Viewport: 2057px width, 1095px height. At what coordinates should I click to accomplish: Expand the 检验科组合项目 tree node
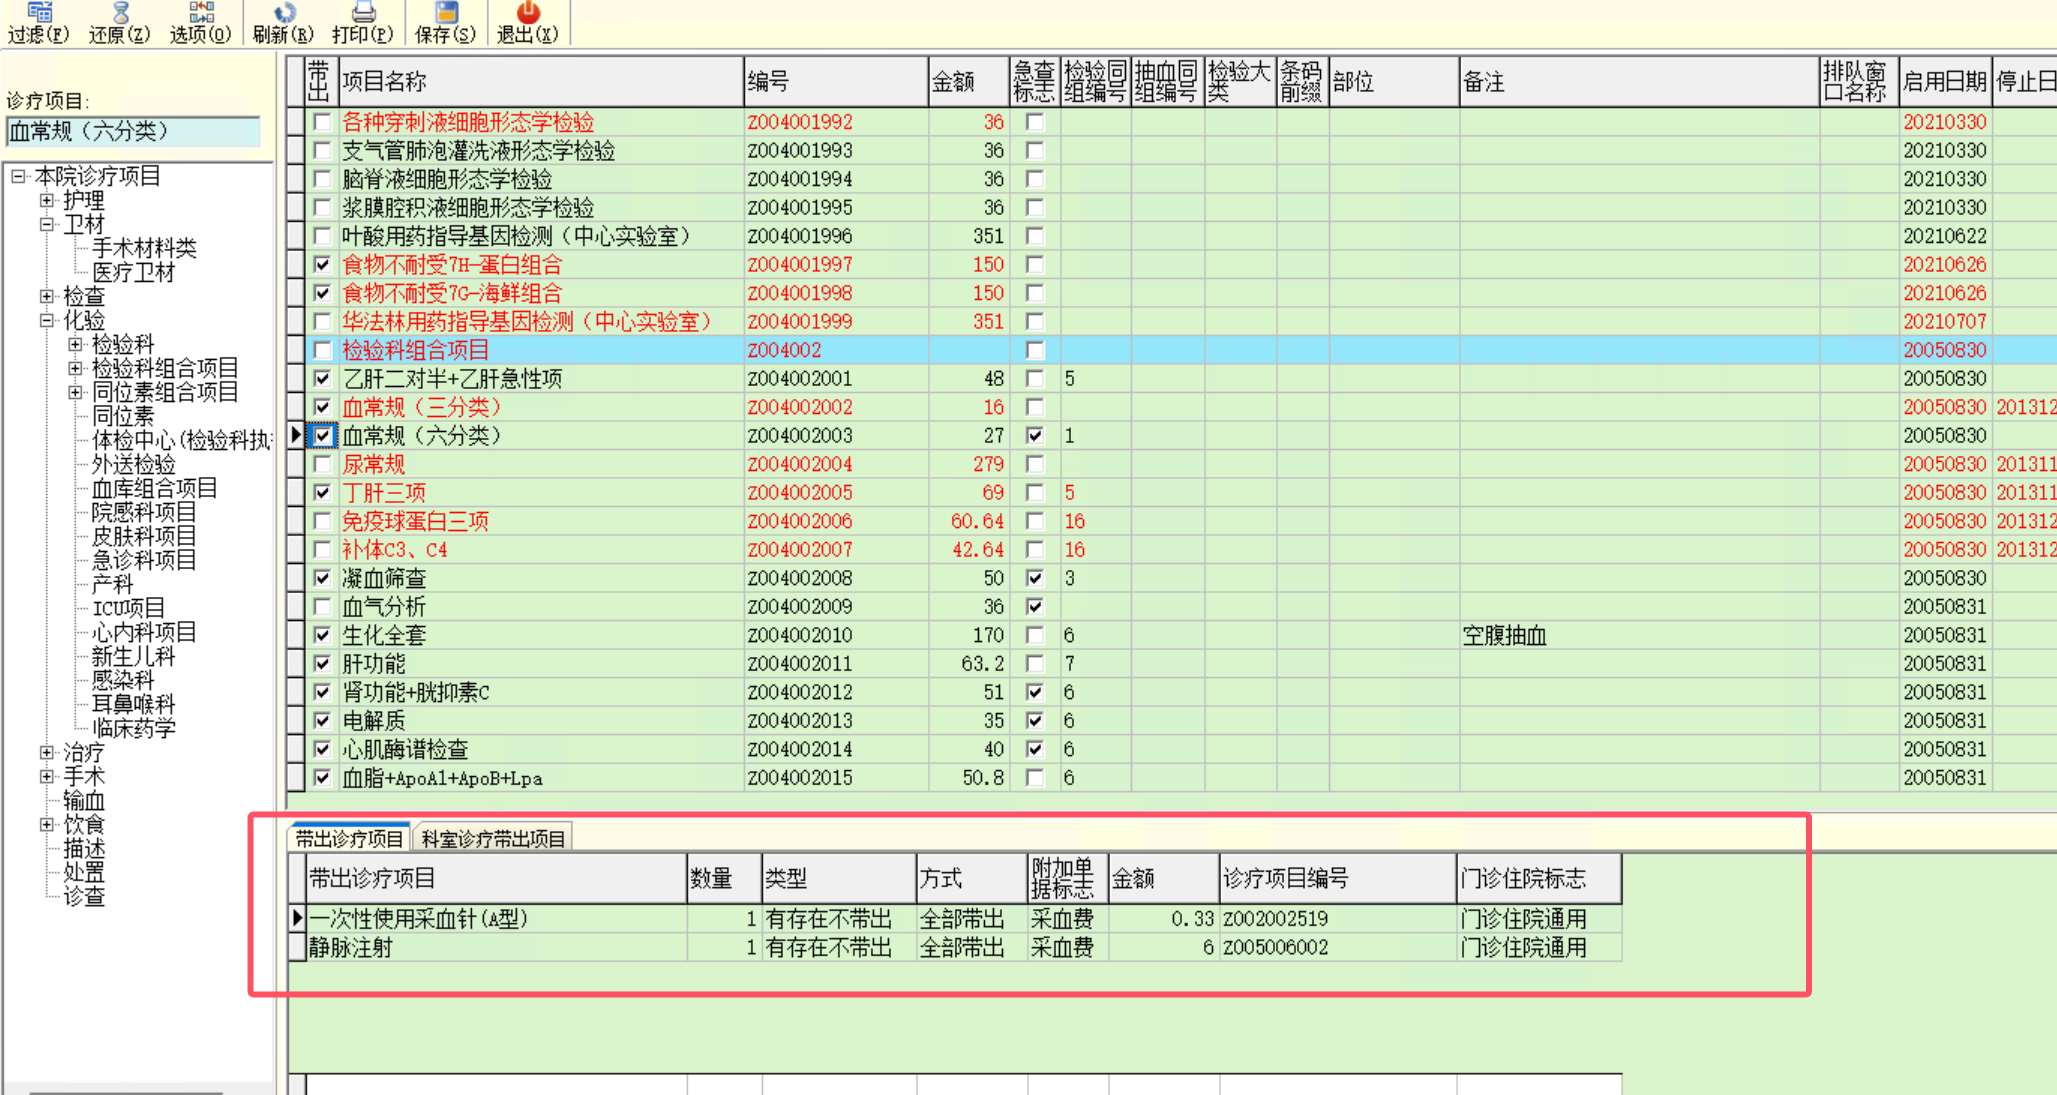click(75, 368)
